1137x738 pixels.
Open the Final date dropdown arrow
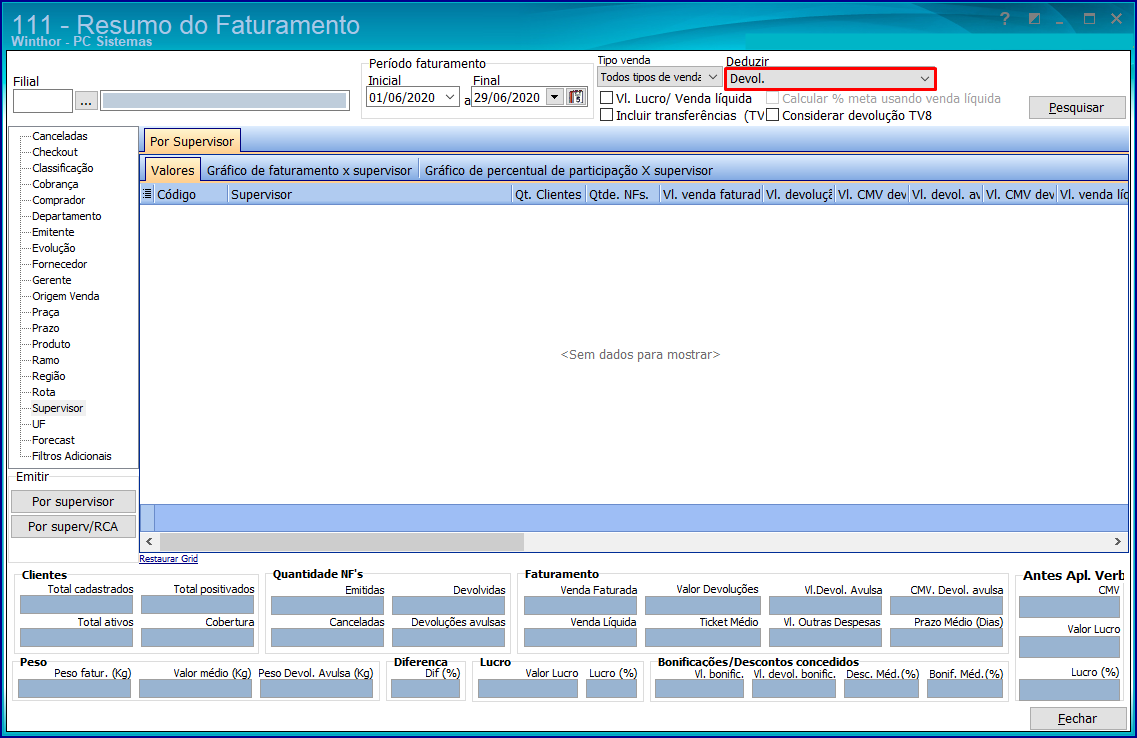coord(555,97)
